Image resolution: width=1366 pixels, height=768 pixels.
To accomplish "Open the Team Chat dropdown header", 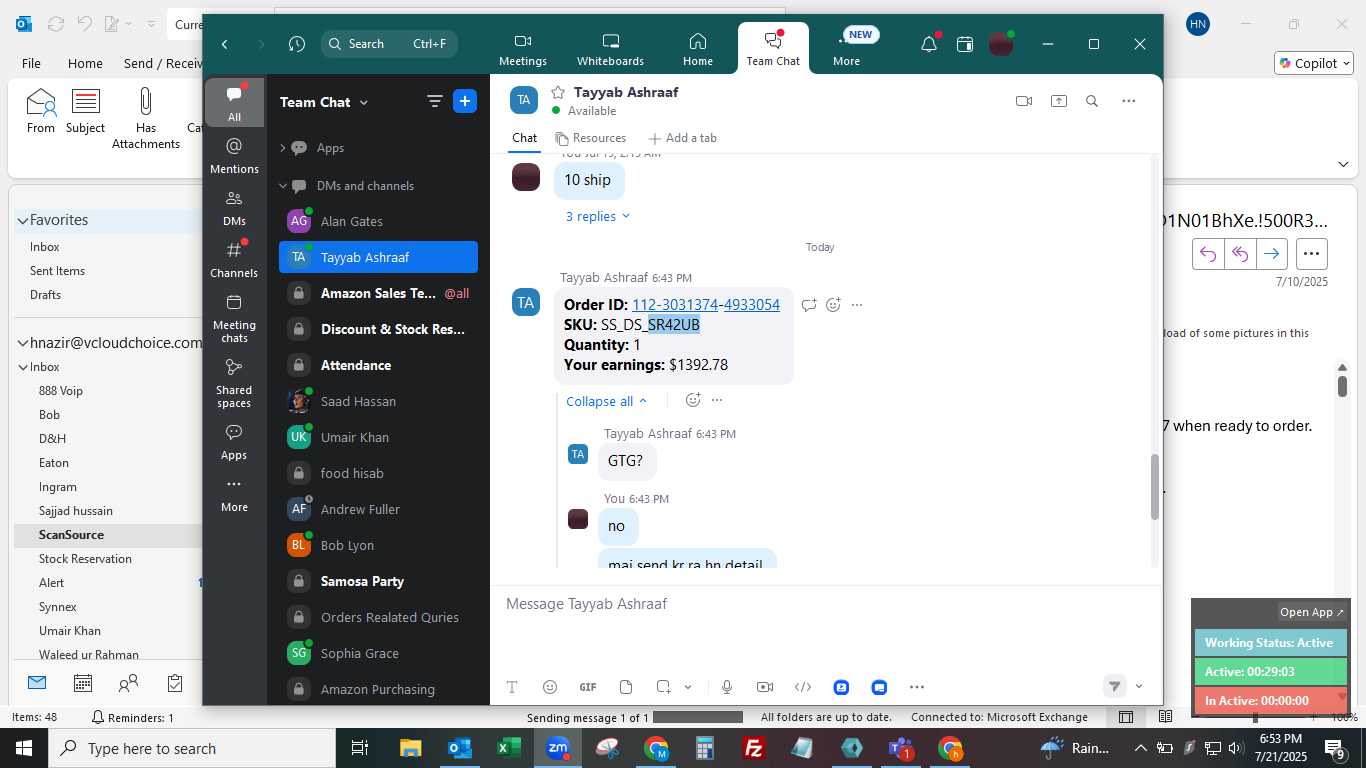I will click(324, 102).
